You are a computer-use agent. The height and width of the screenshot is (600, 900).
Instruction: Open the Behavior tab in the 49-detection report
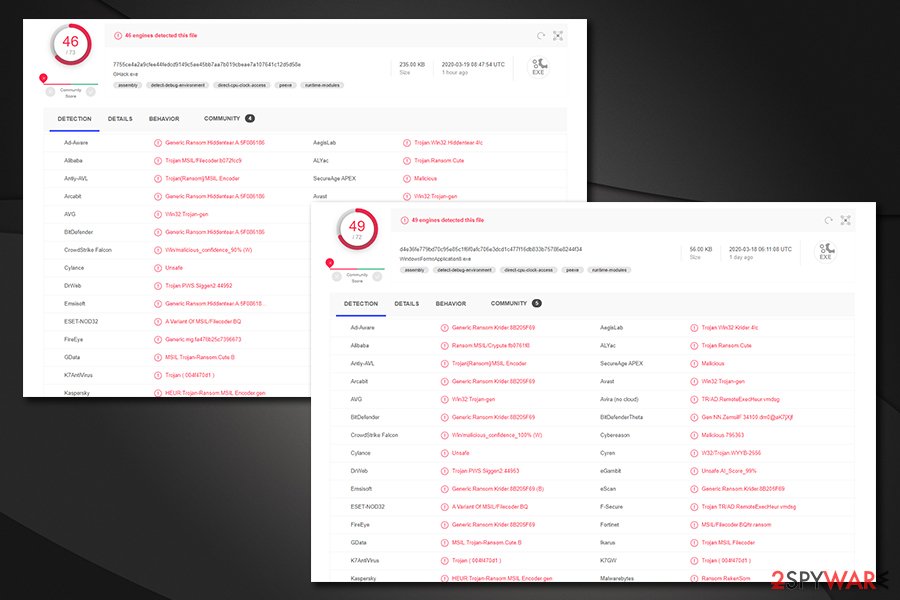tap(451, 304)
